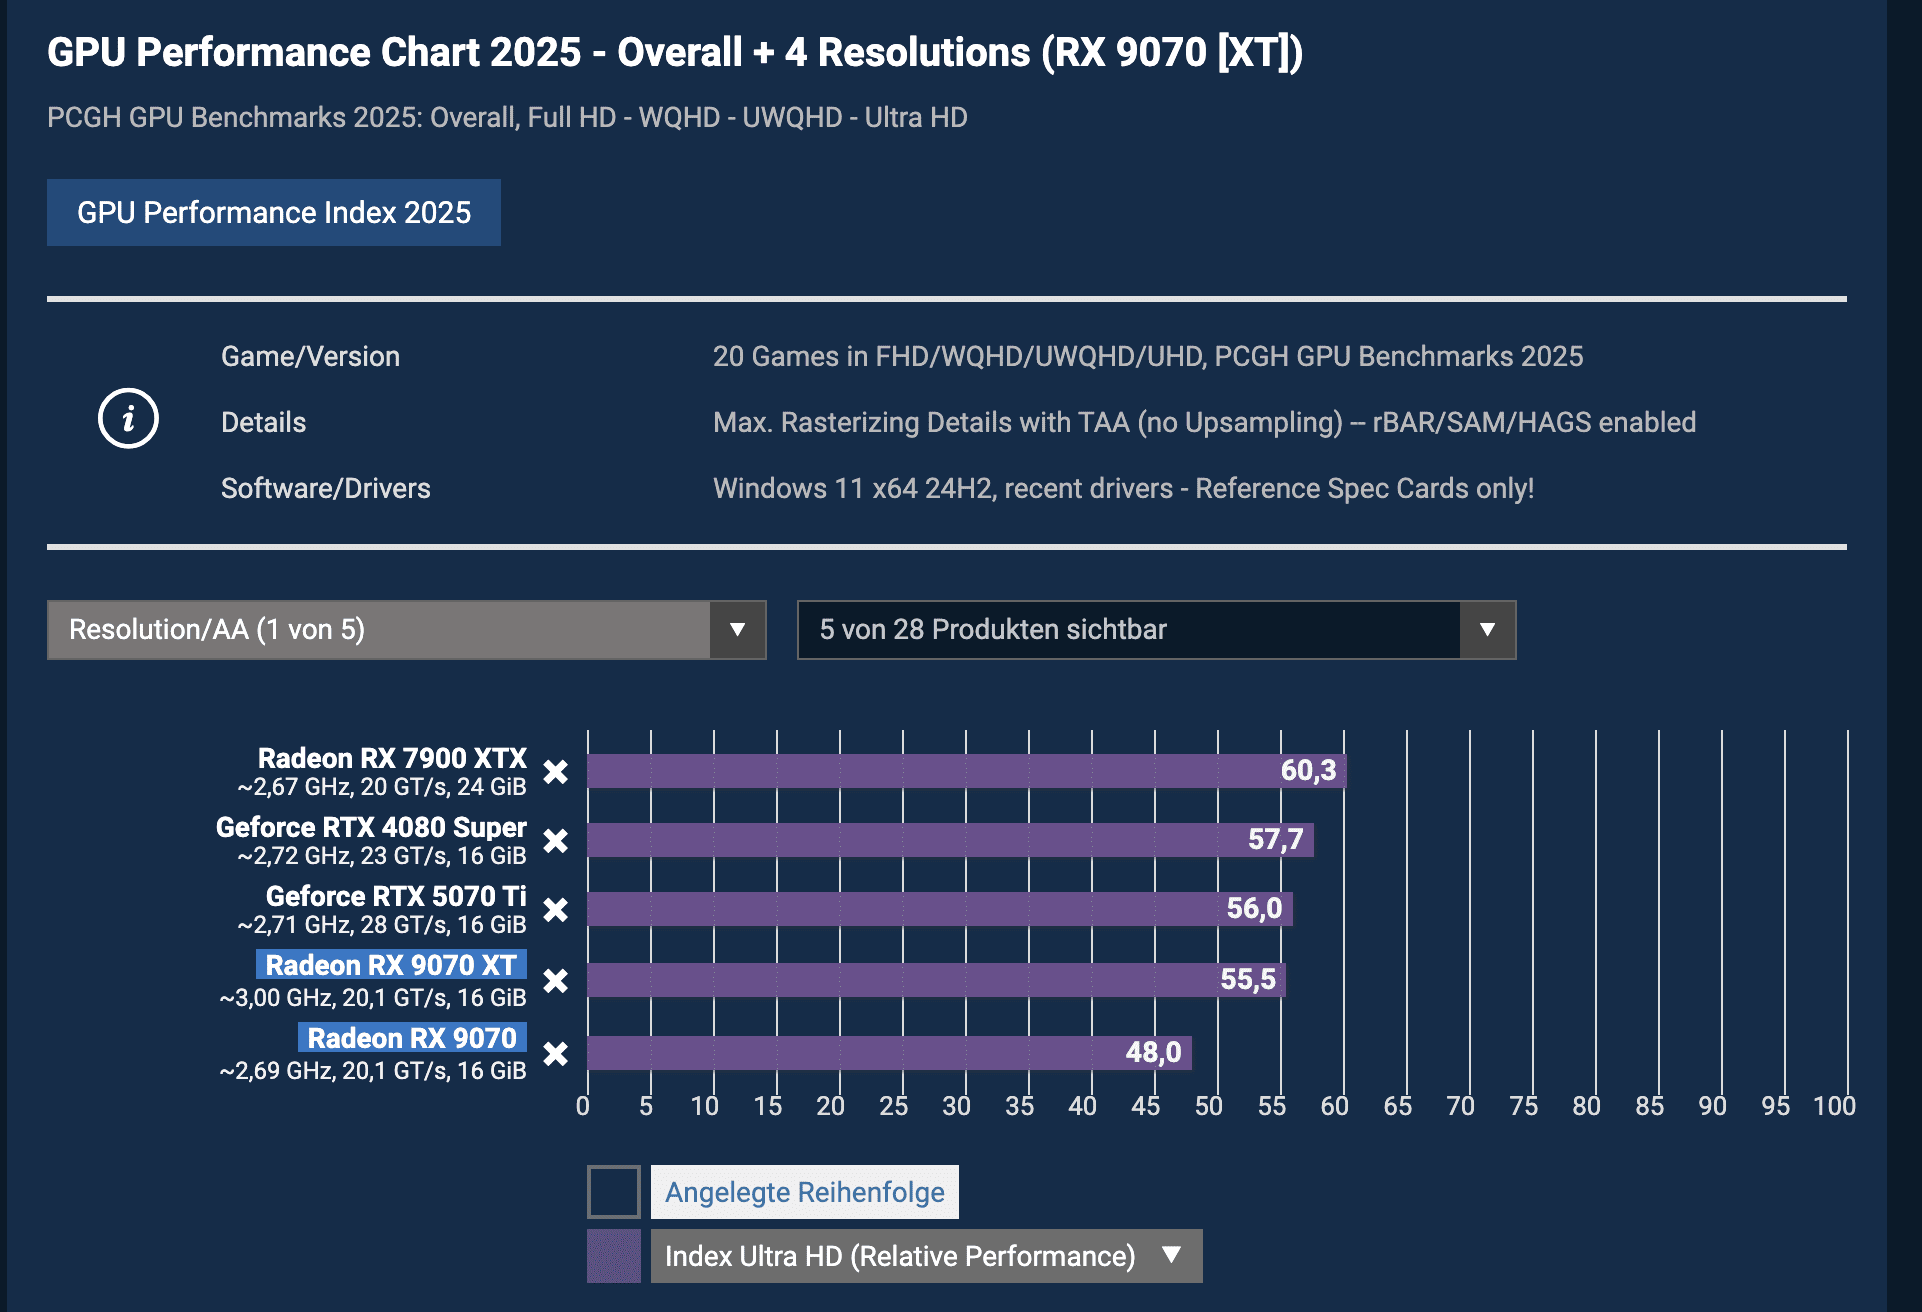Click the purple Index Ultra HD color swatch
Viewport: 1922px width, 1312px height.
pos(614,1256)
